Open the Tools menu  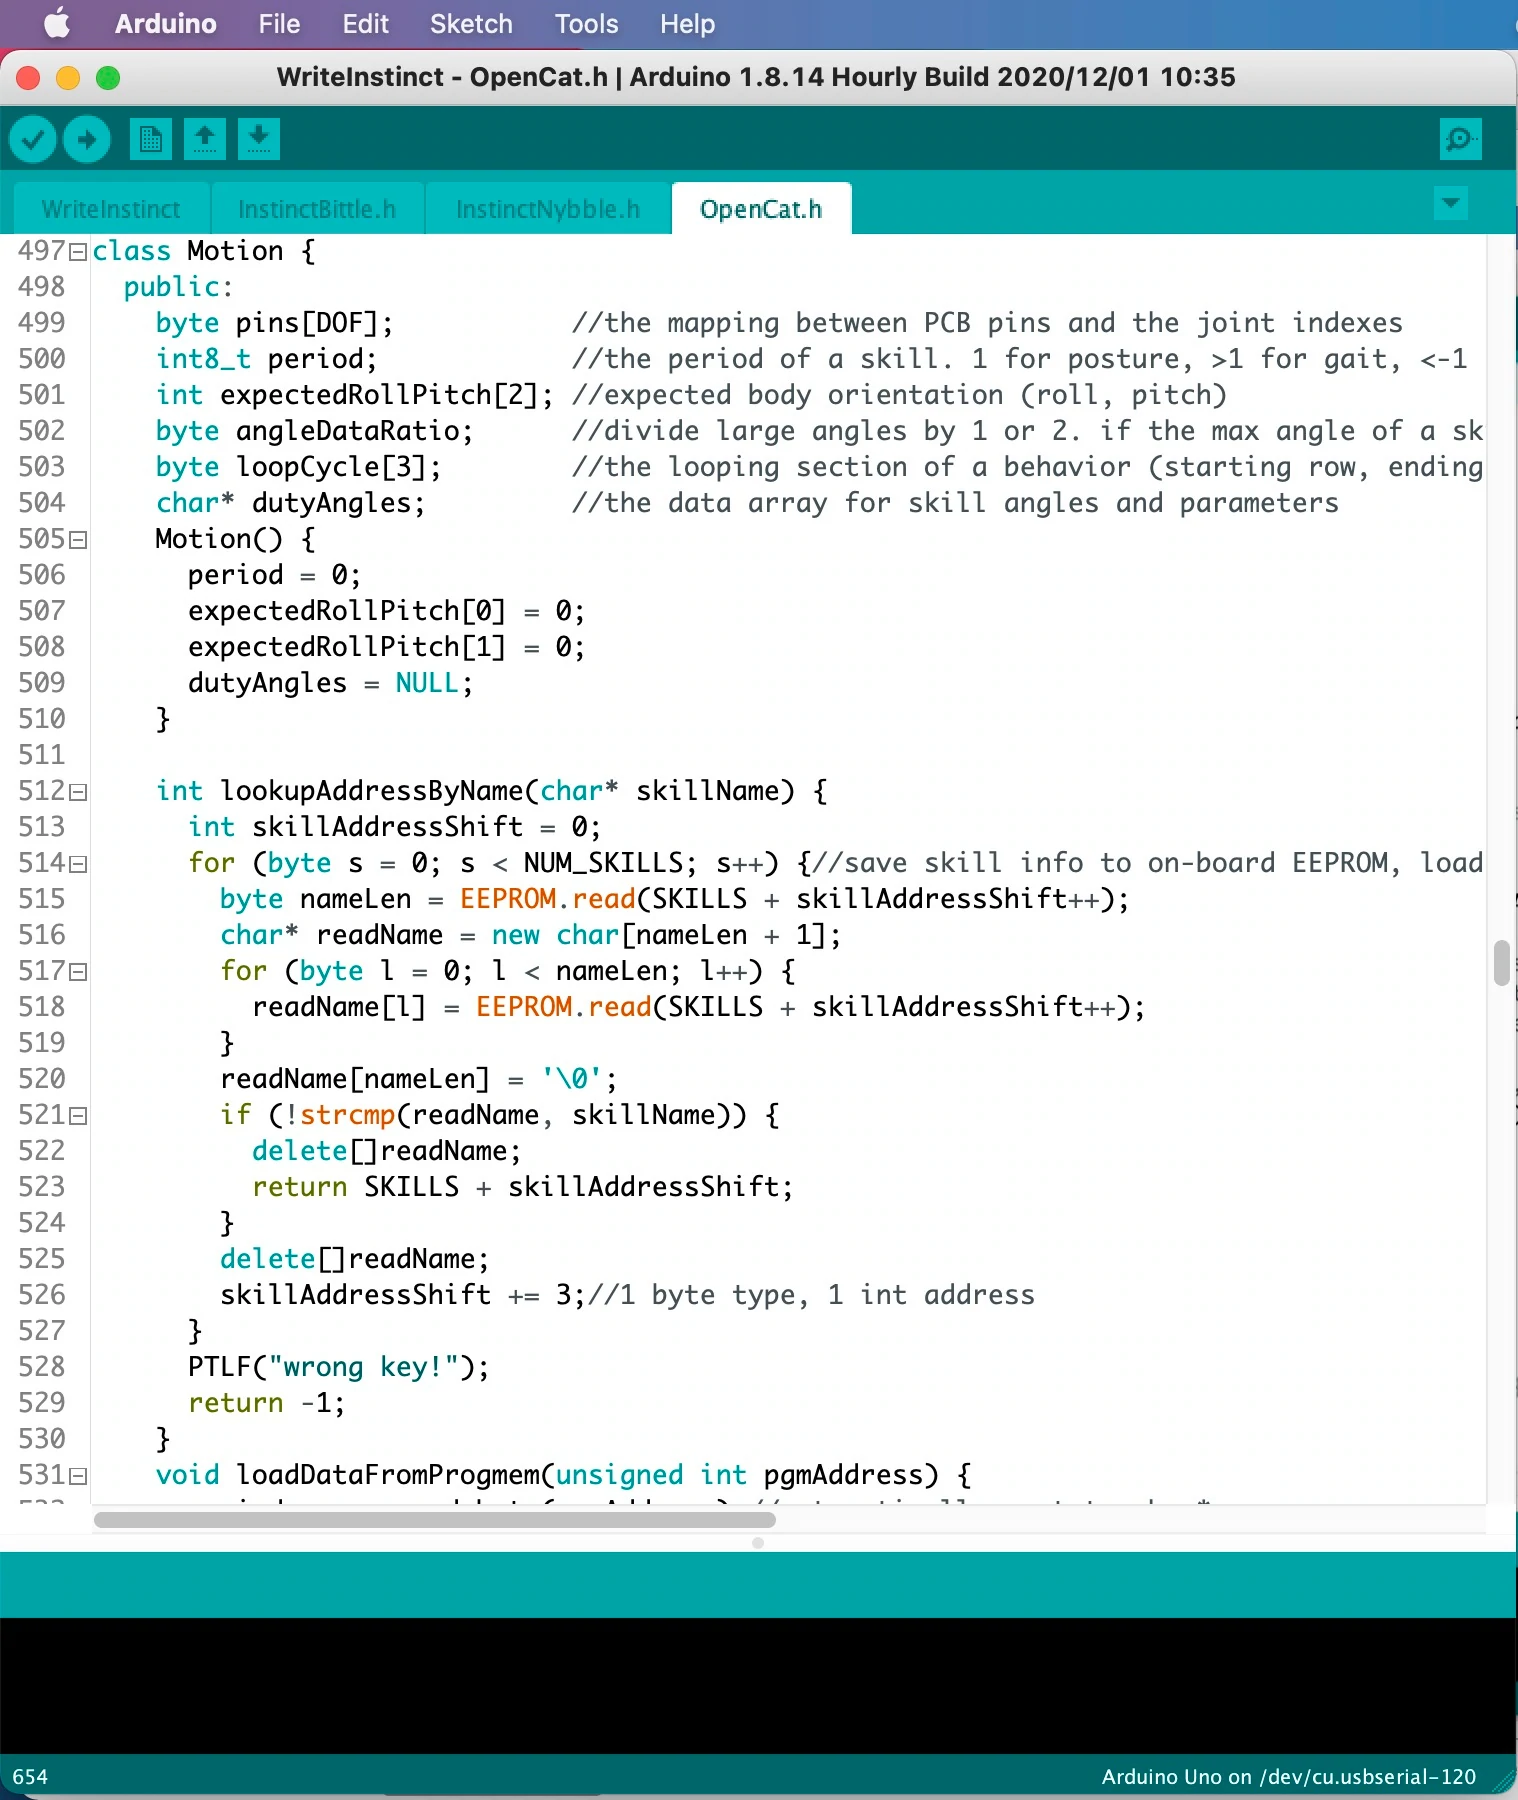coord(586,24)
